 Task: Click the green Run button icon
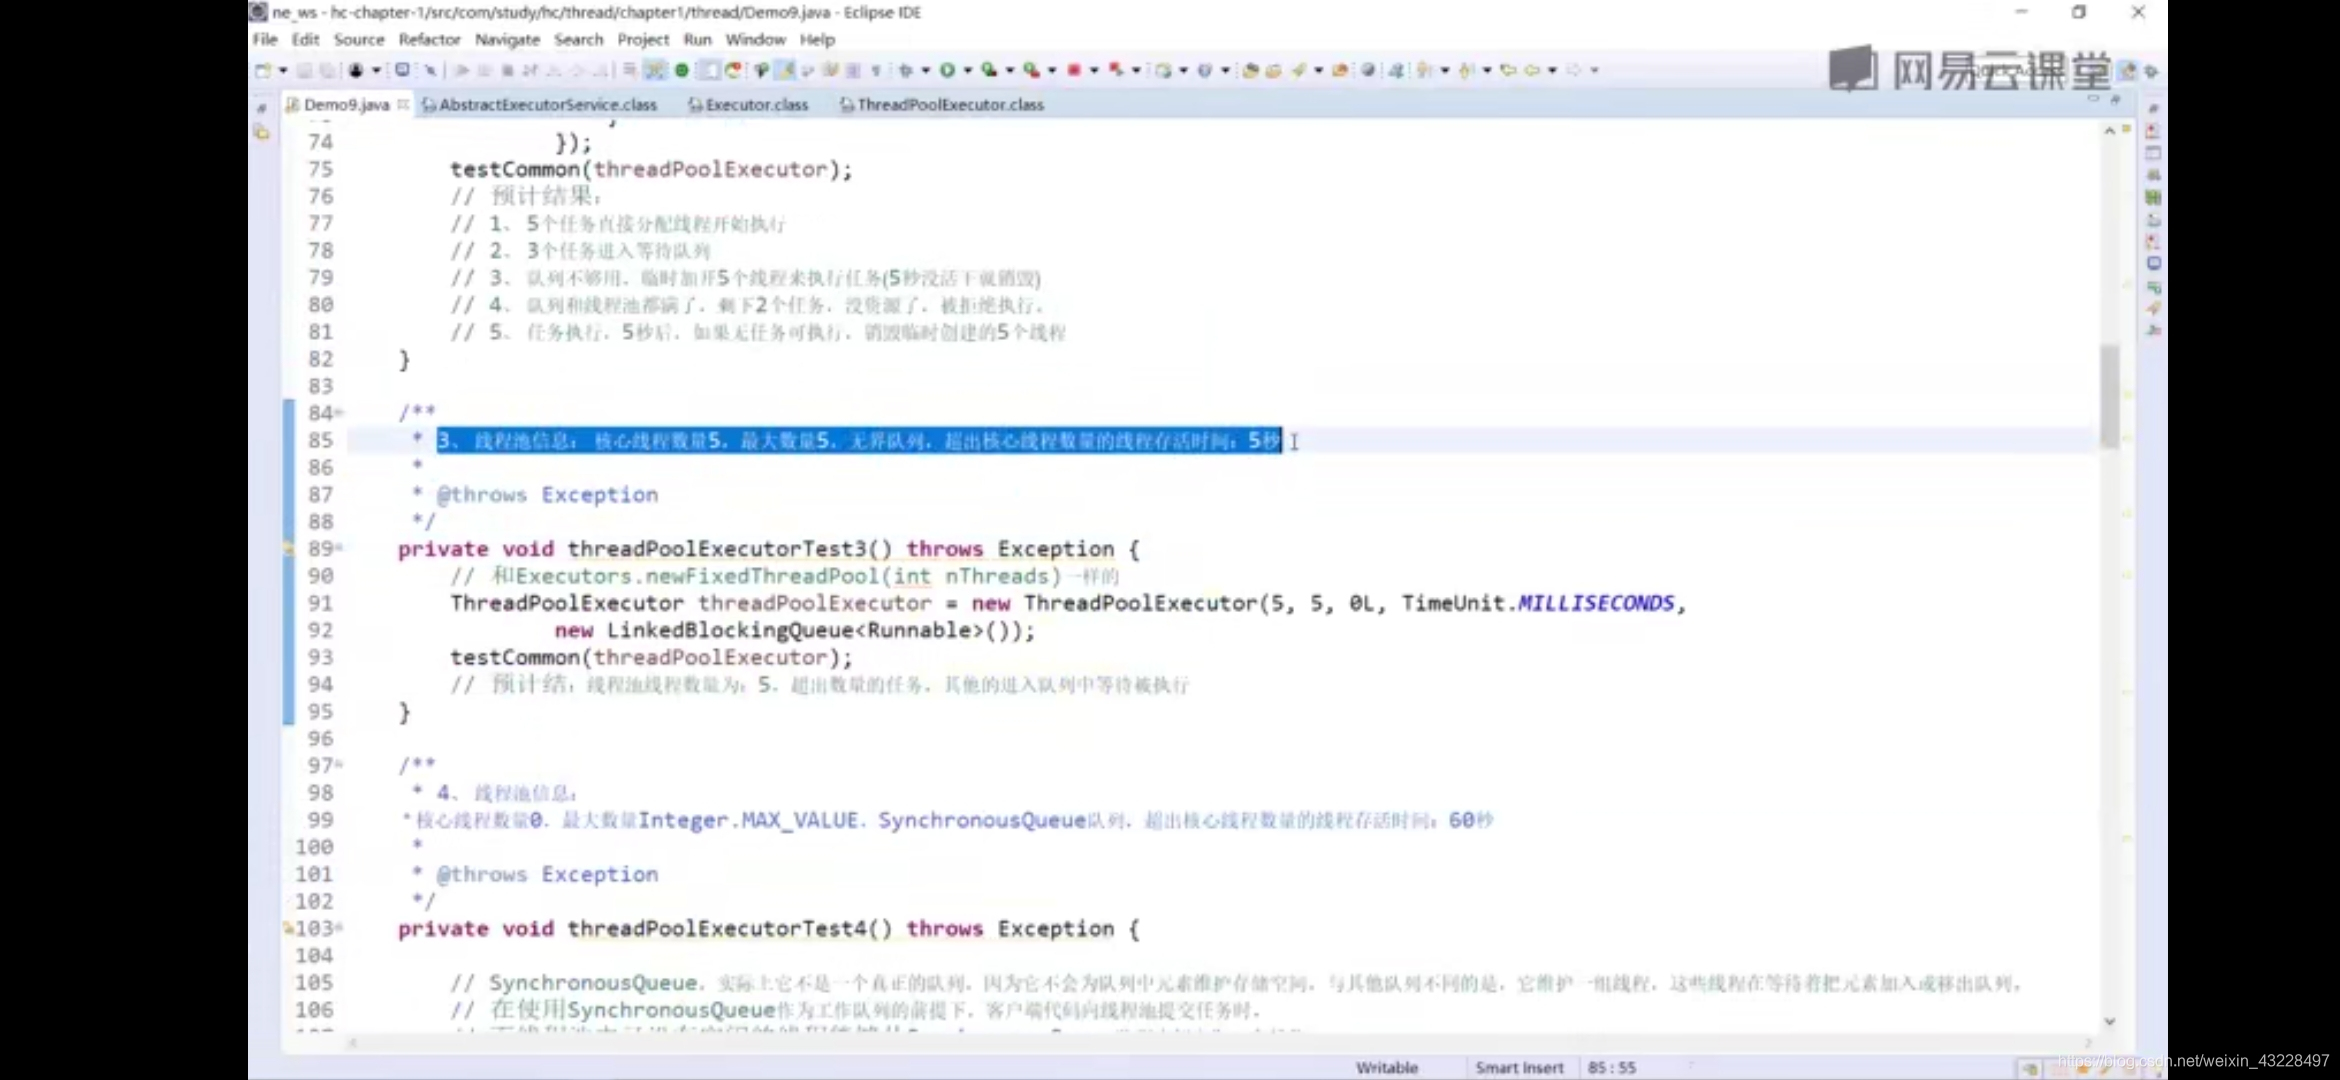point(947,70)
